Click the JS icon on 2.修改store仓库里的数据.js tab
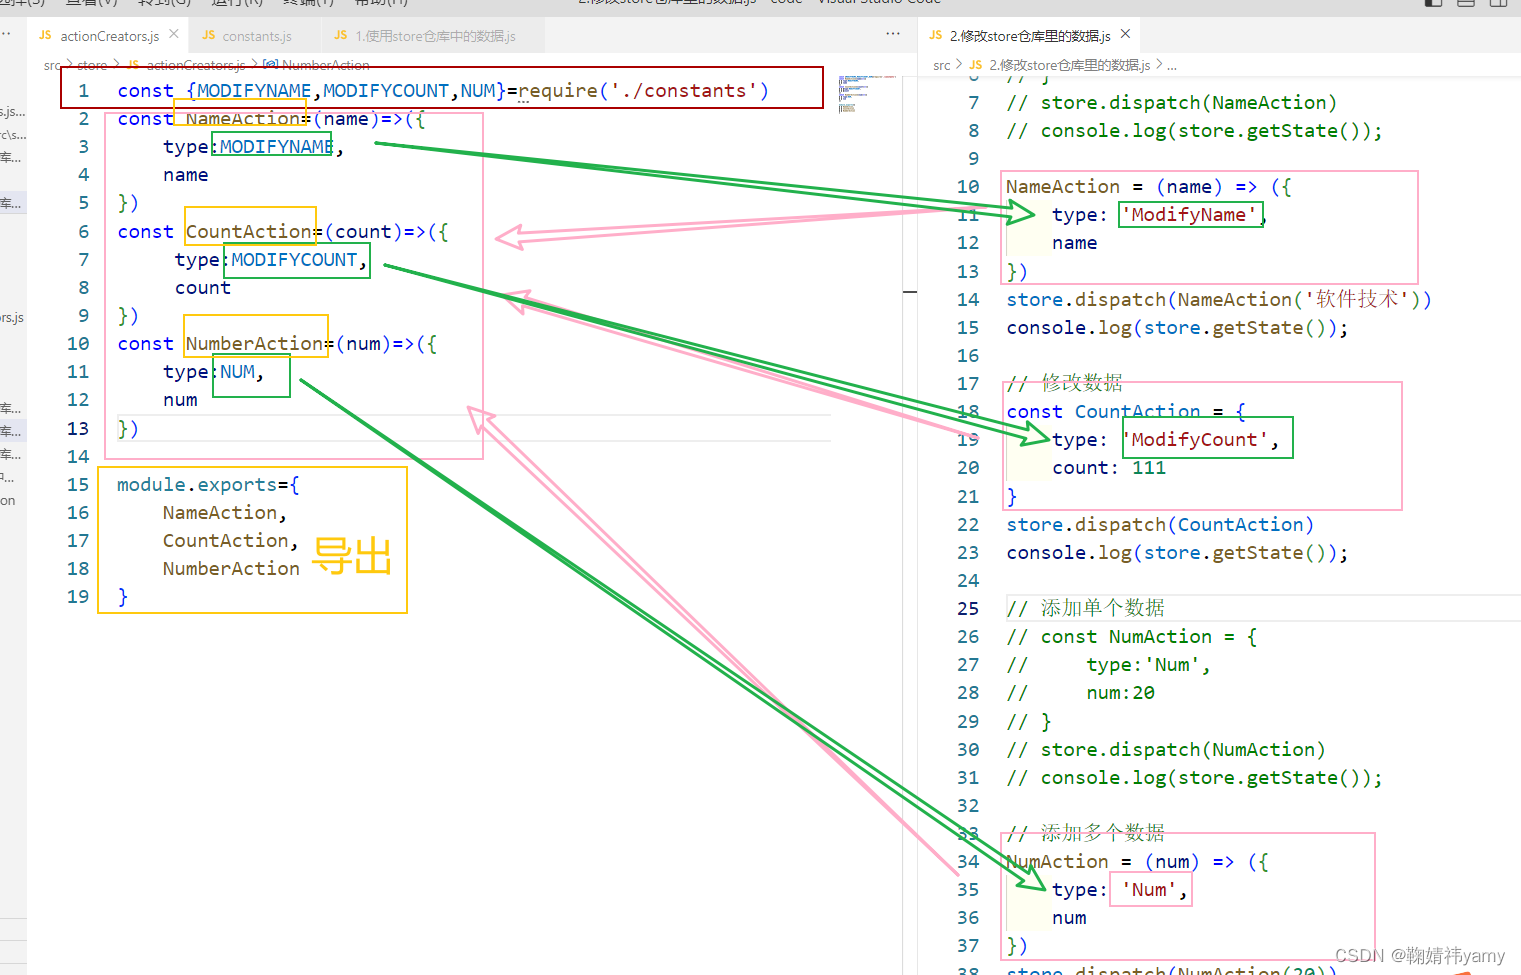1521x975 pixels. 935,35
